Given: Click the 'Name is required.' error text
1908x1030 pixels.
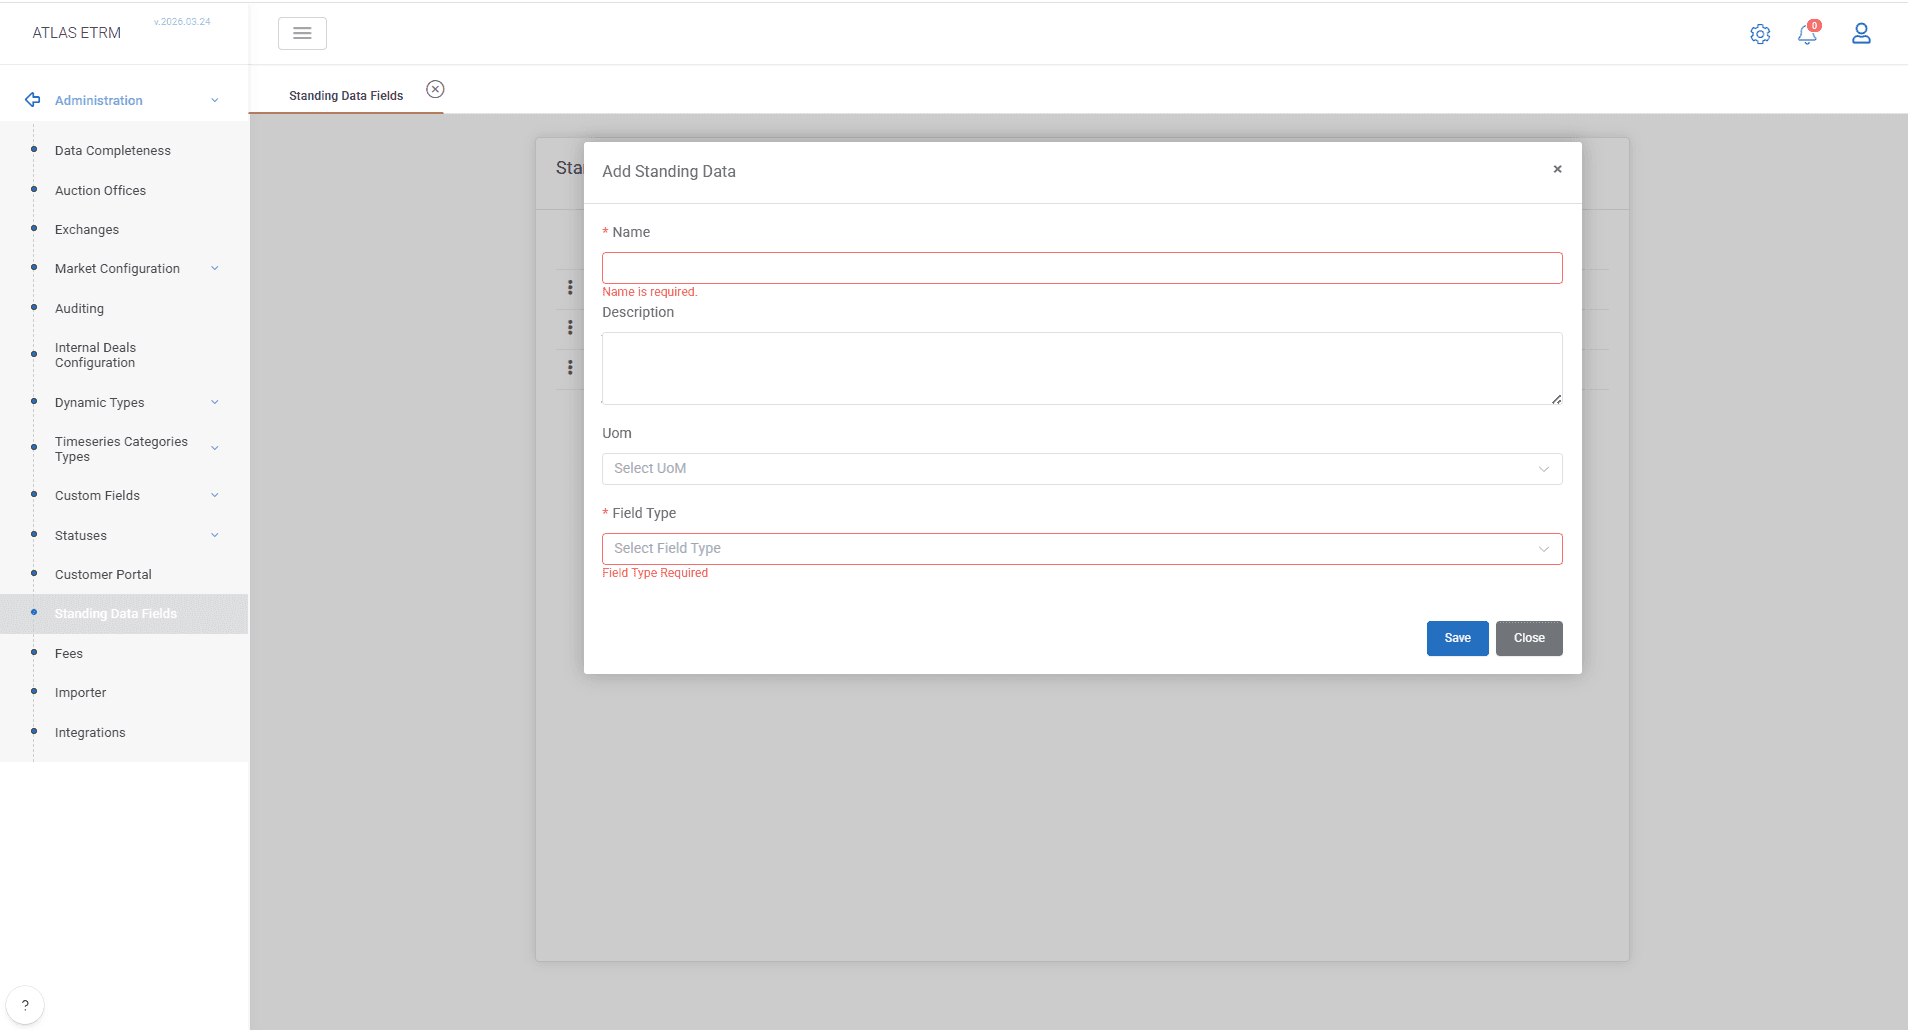Looking at the screenshot, I should click(650, 292).
